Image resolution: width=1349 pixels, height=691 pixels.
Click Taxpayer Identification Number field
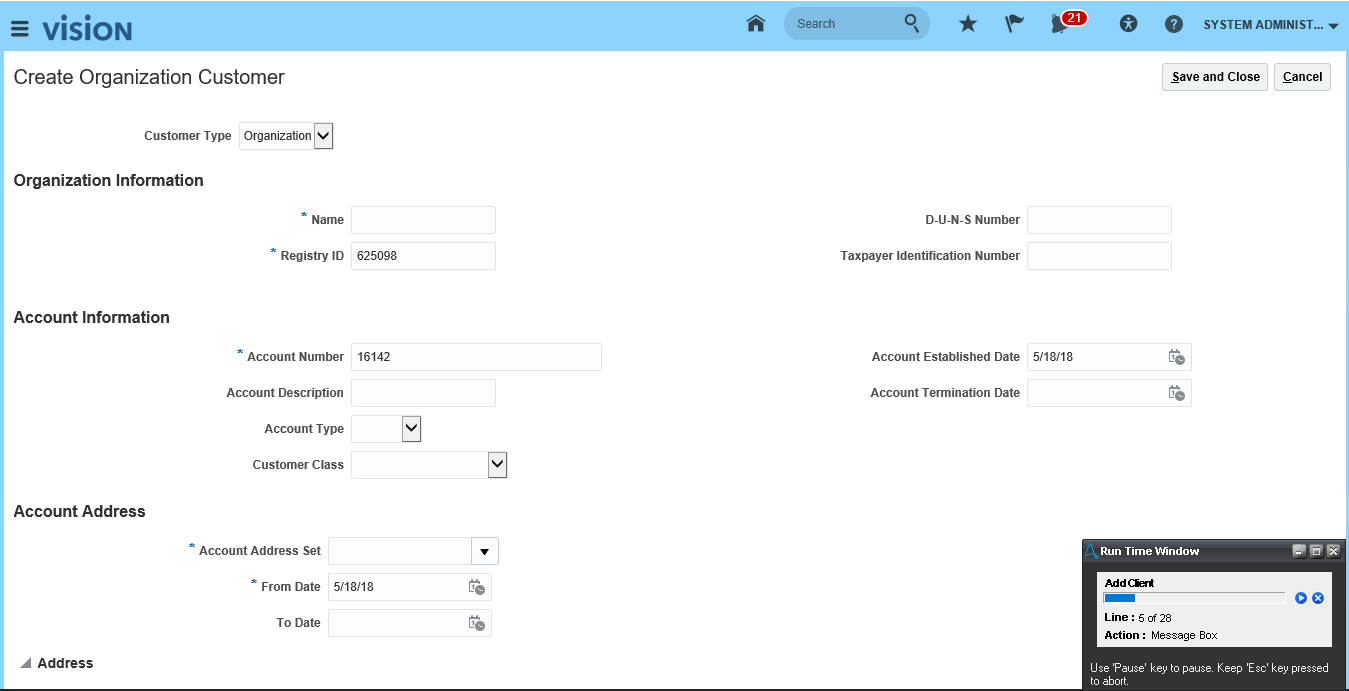point(1099,256)
